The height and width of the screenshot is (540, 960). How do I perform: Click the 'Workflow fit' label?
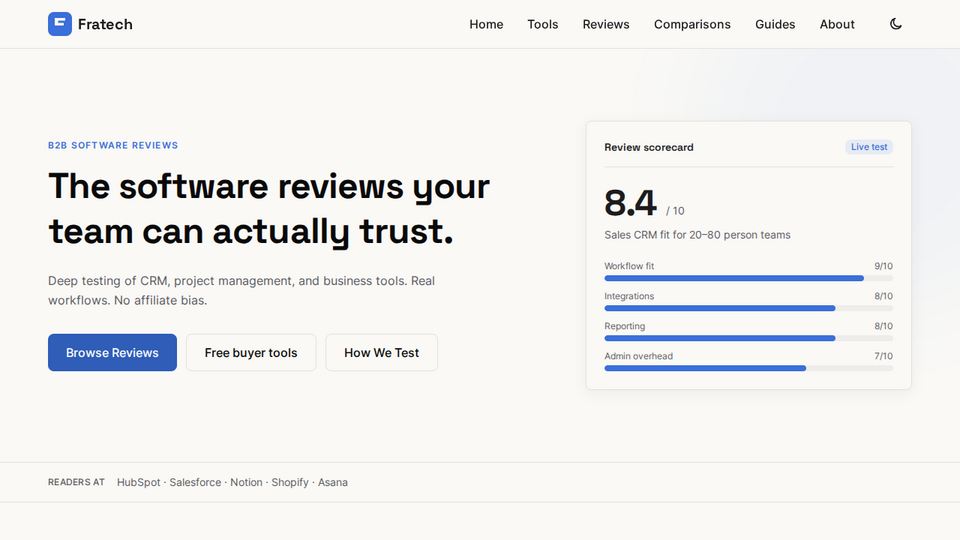pyautogui.click(x=629, y=266)
